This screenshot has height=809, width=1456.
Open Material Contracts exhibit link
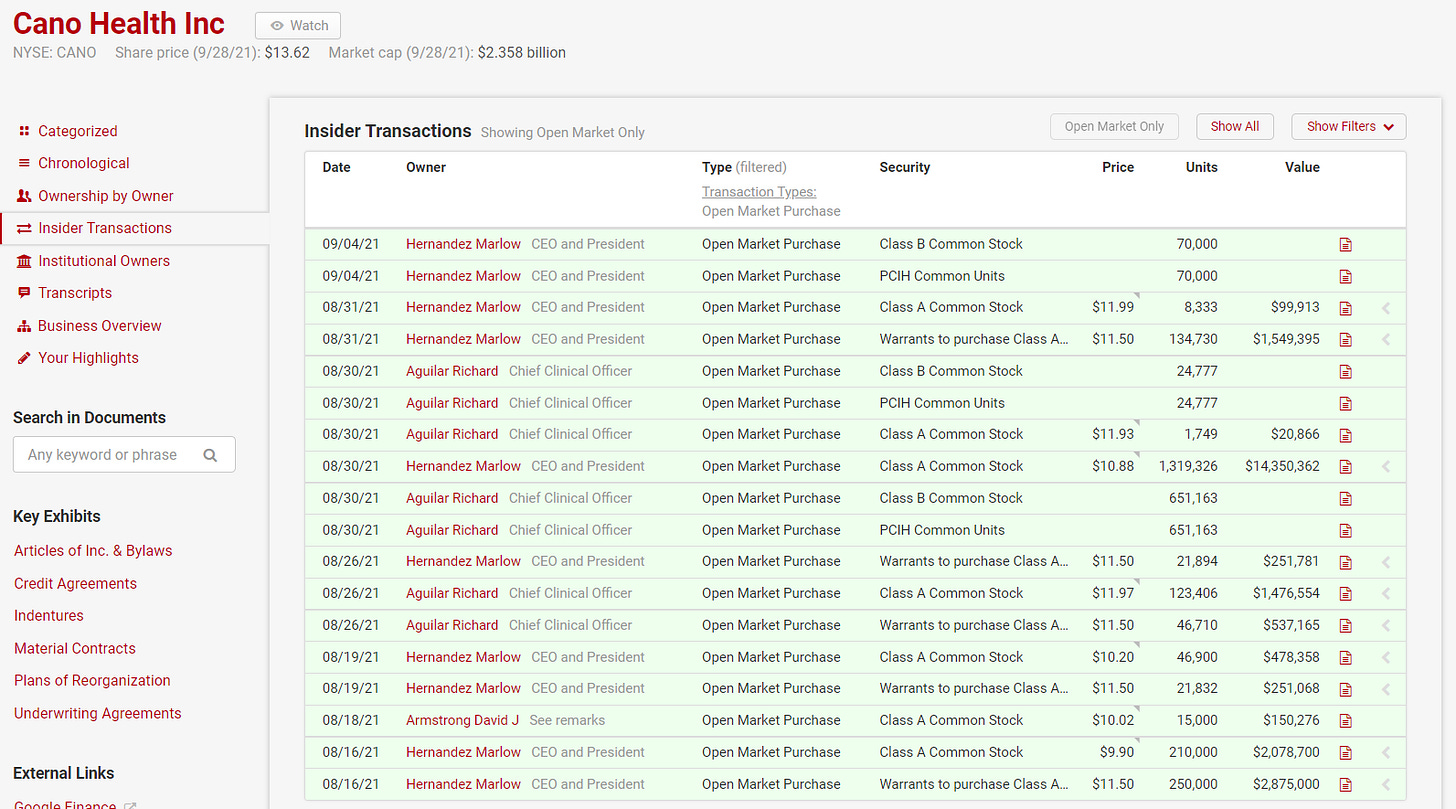click(75, 648)
